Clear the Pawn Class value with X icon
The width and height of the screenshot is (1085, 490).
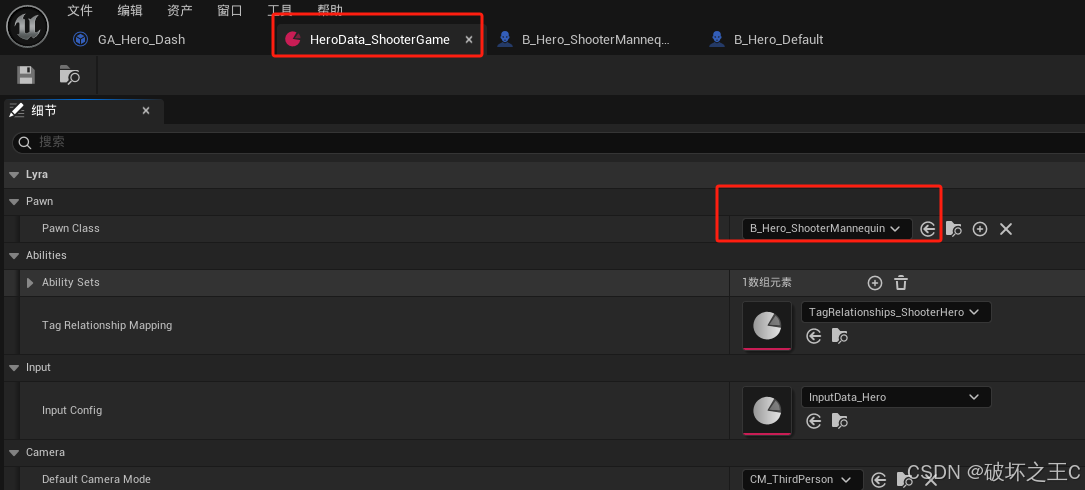1006,229
